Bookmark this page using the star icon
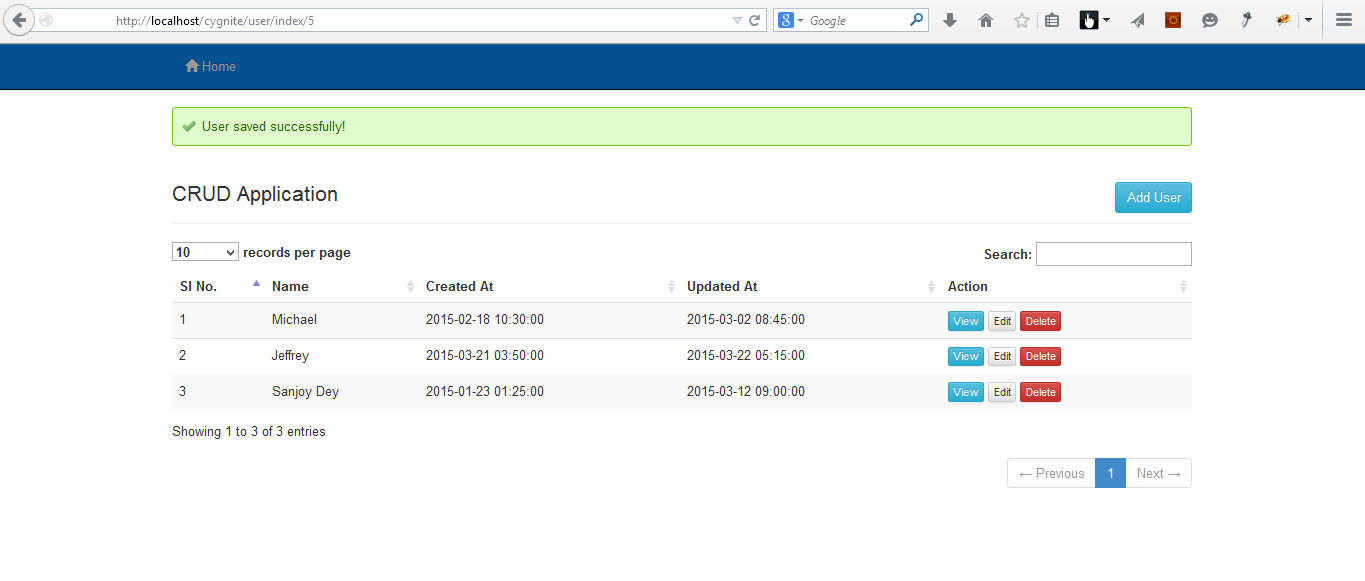This screenshot has width=1365, height=581. click(1021, 19)
